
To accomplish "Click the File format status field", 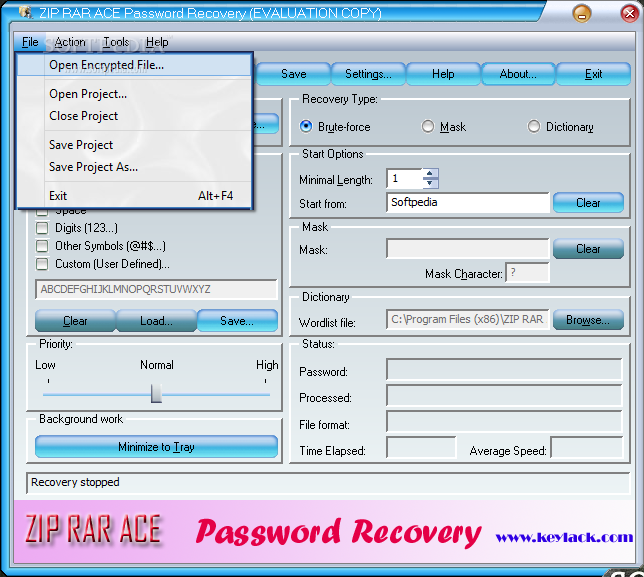I will tap(504, 422).
